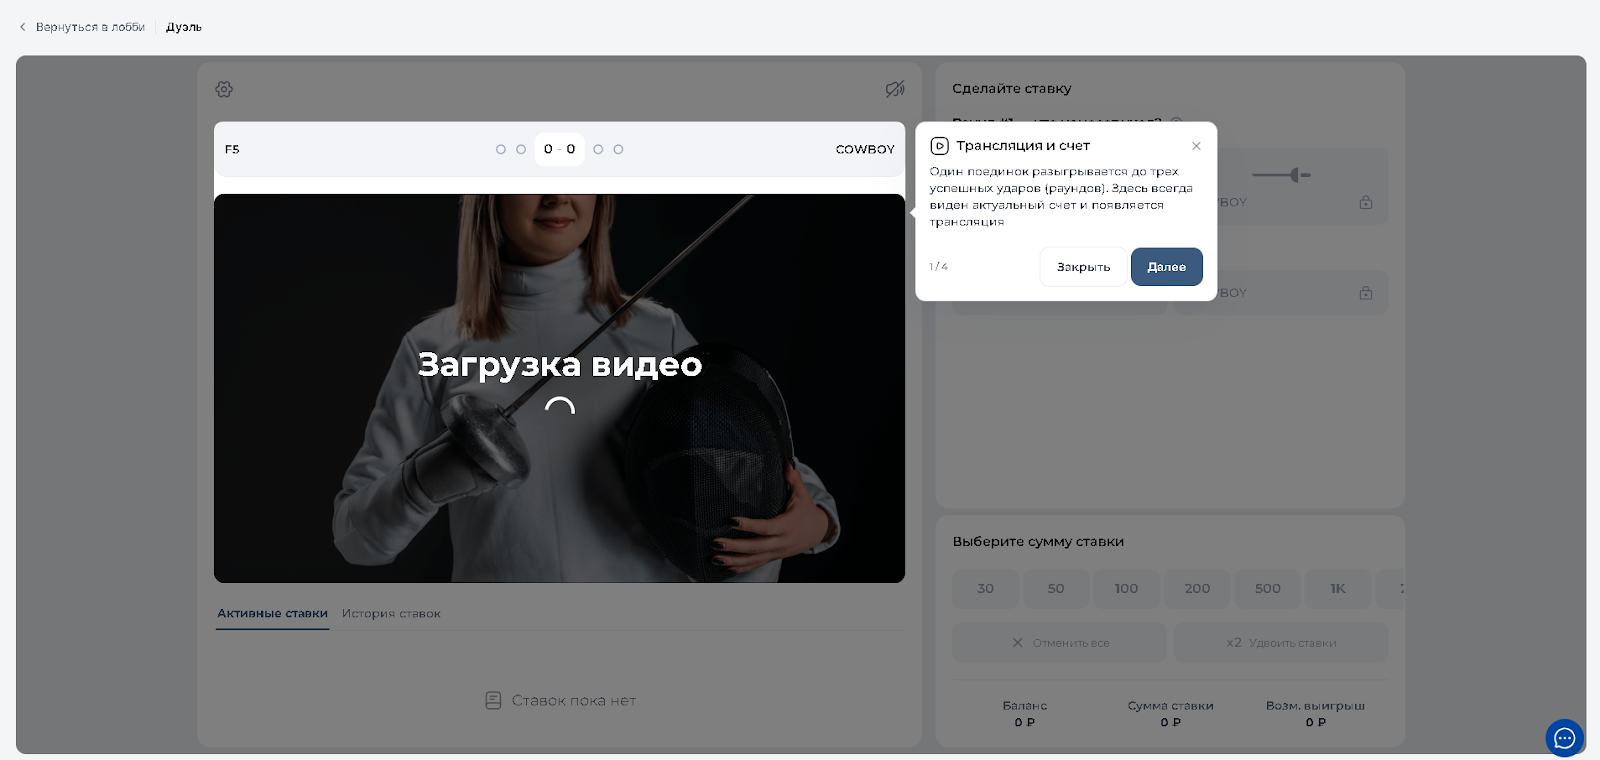Click x2 Удвоить ставки button
This screenshot has height=760, width=1600.
coord(1281,643)
